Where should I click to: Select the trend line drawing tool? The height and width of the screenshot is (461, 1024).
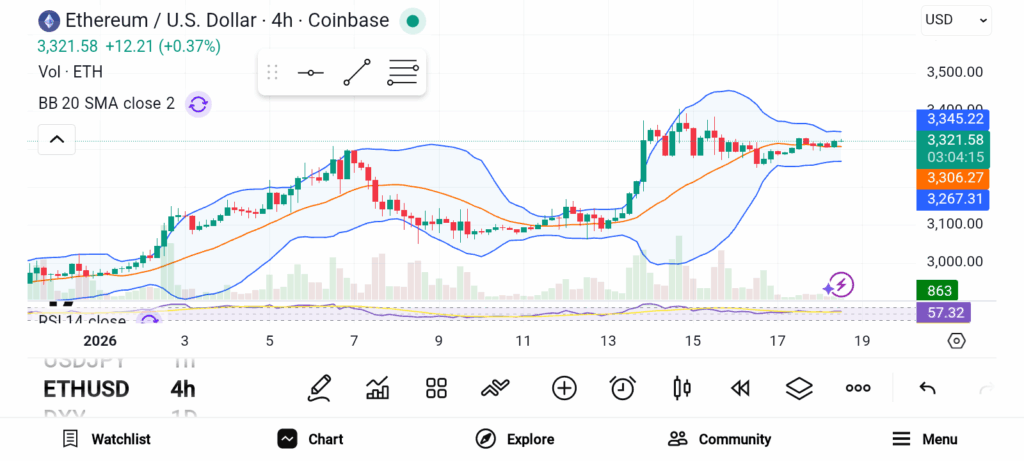coord(357,73)
